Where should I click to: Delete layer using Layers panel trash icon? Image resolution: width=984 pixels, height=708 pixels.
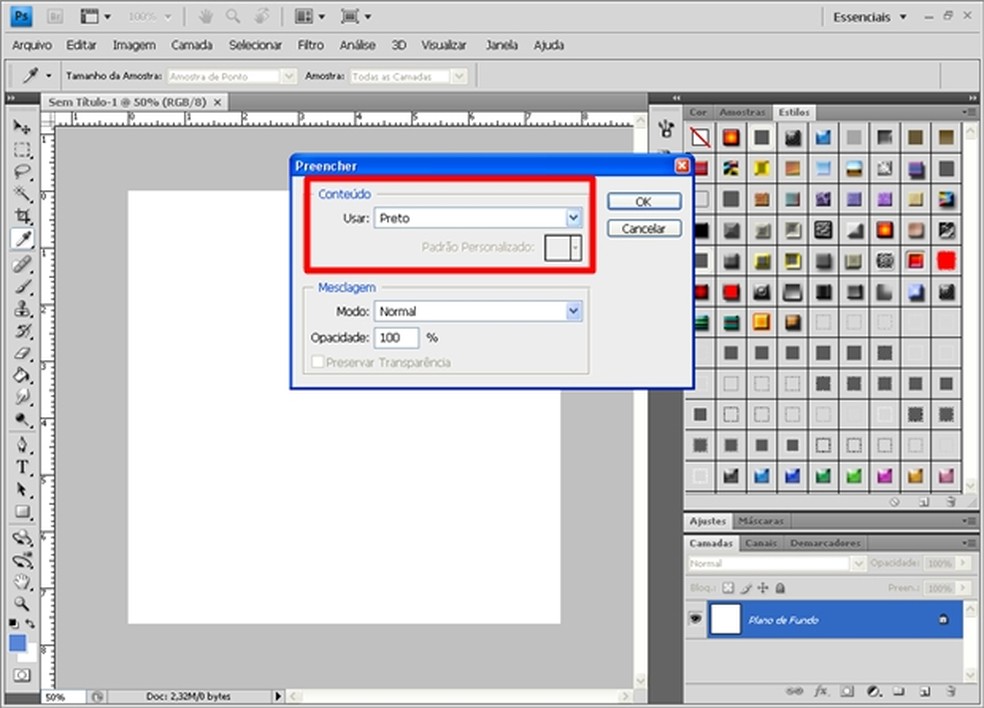coord(950,691)
